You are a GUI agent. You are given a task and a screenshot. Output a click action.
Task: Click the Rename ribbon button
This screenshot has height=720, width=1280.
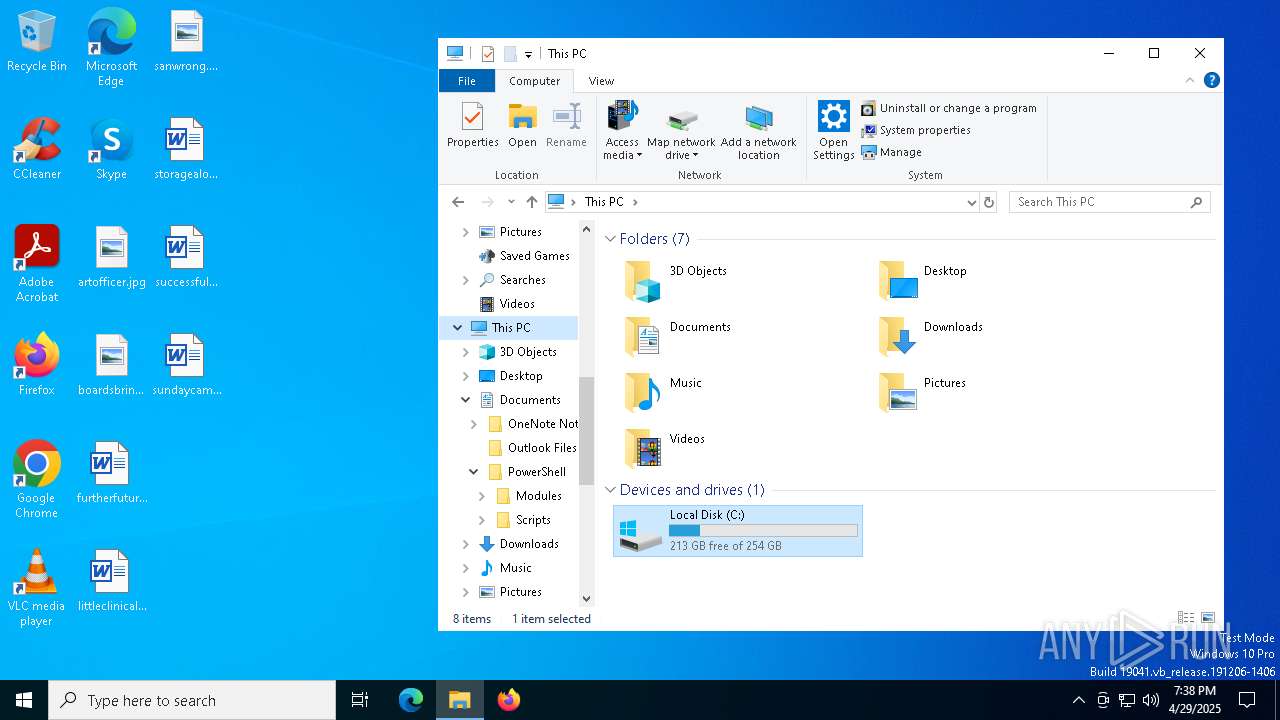click(x=566, y=125)
